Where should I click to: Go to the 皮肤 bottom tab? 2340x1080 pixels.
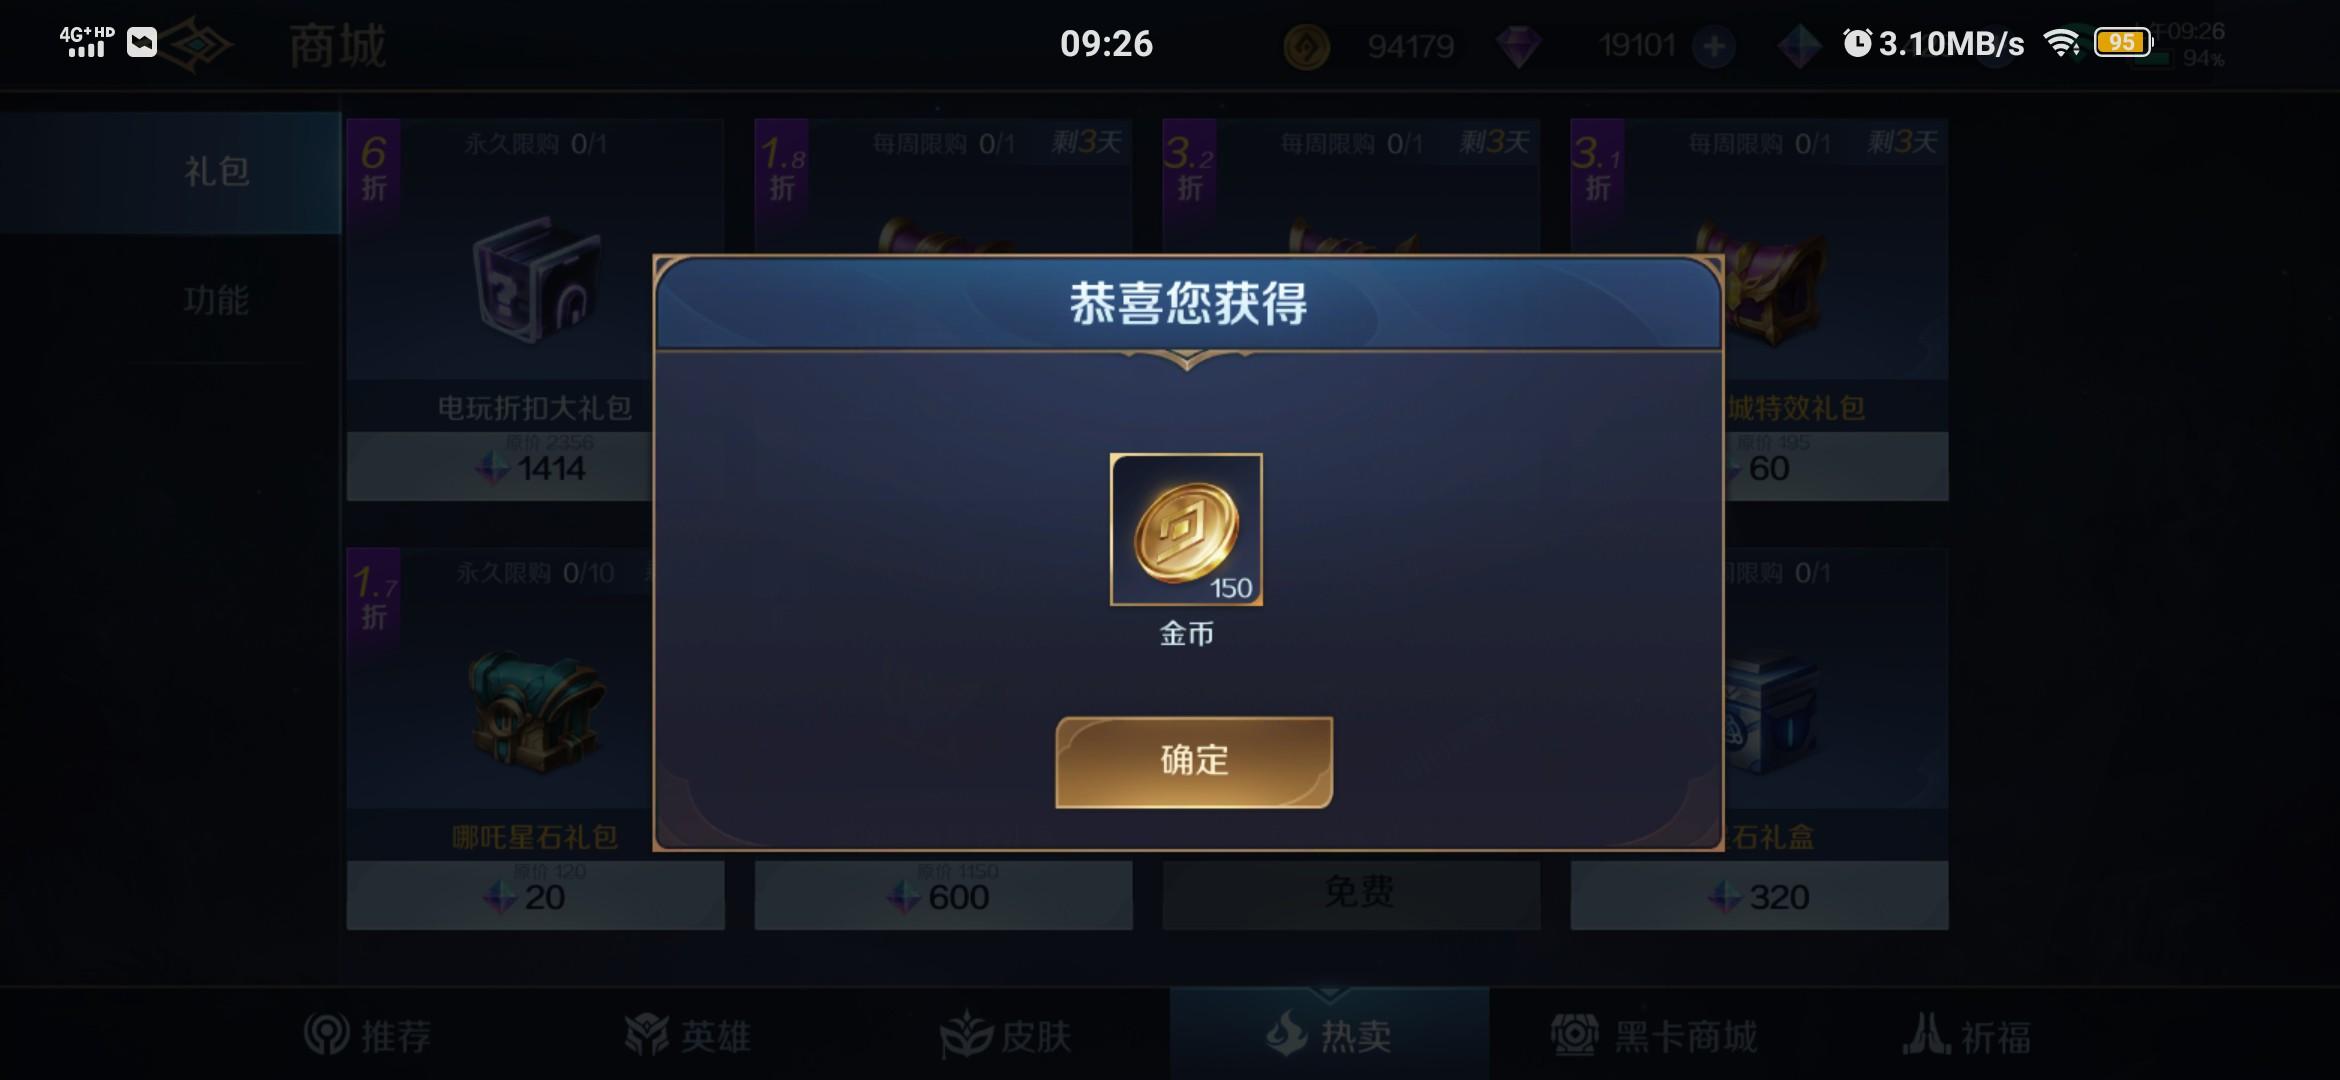click(x=1006, y=1036)
